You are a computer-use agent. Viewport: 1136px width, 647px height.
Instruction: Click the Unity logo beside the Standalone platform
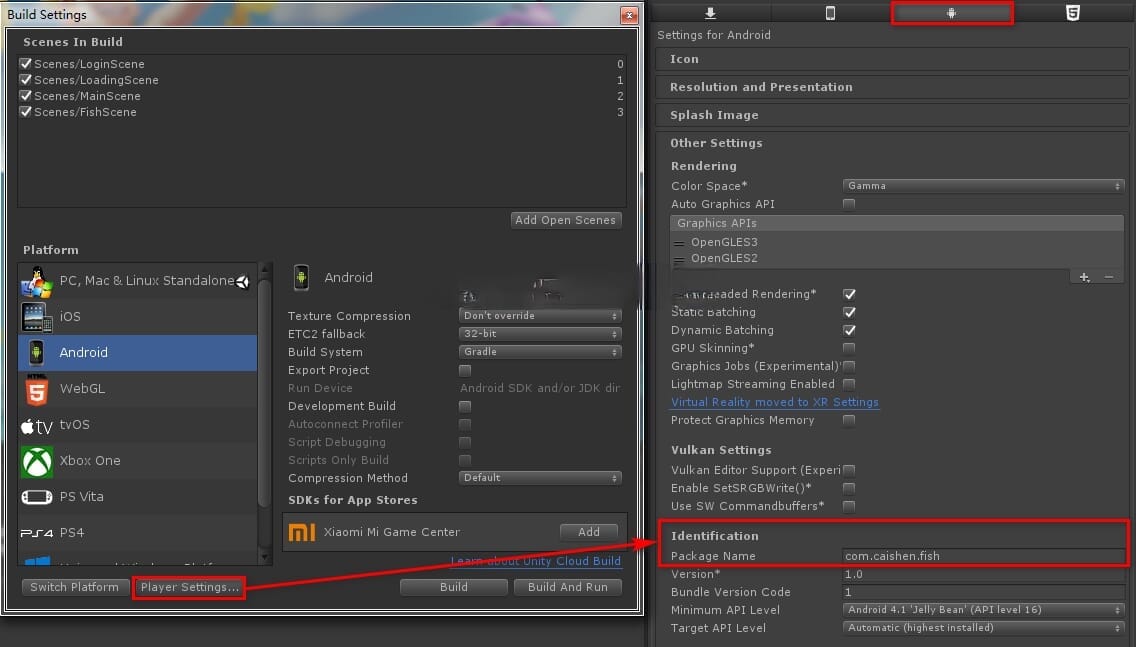click(x=243, y=282)
